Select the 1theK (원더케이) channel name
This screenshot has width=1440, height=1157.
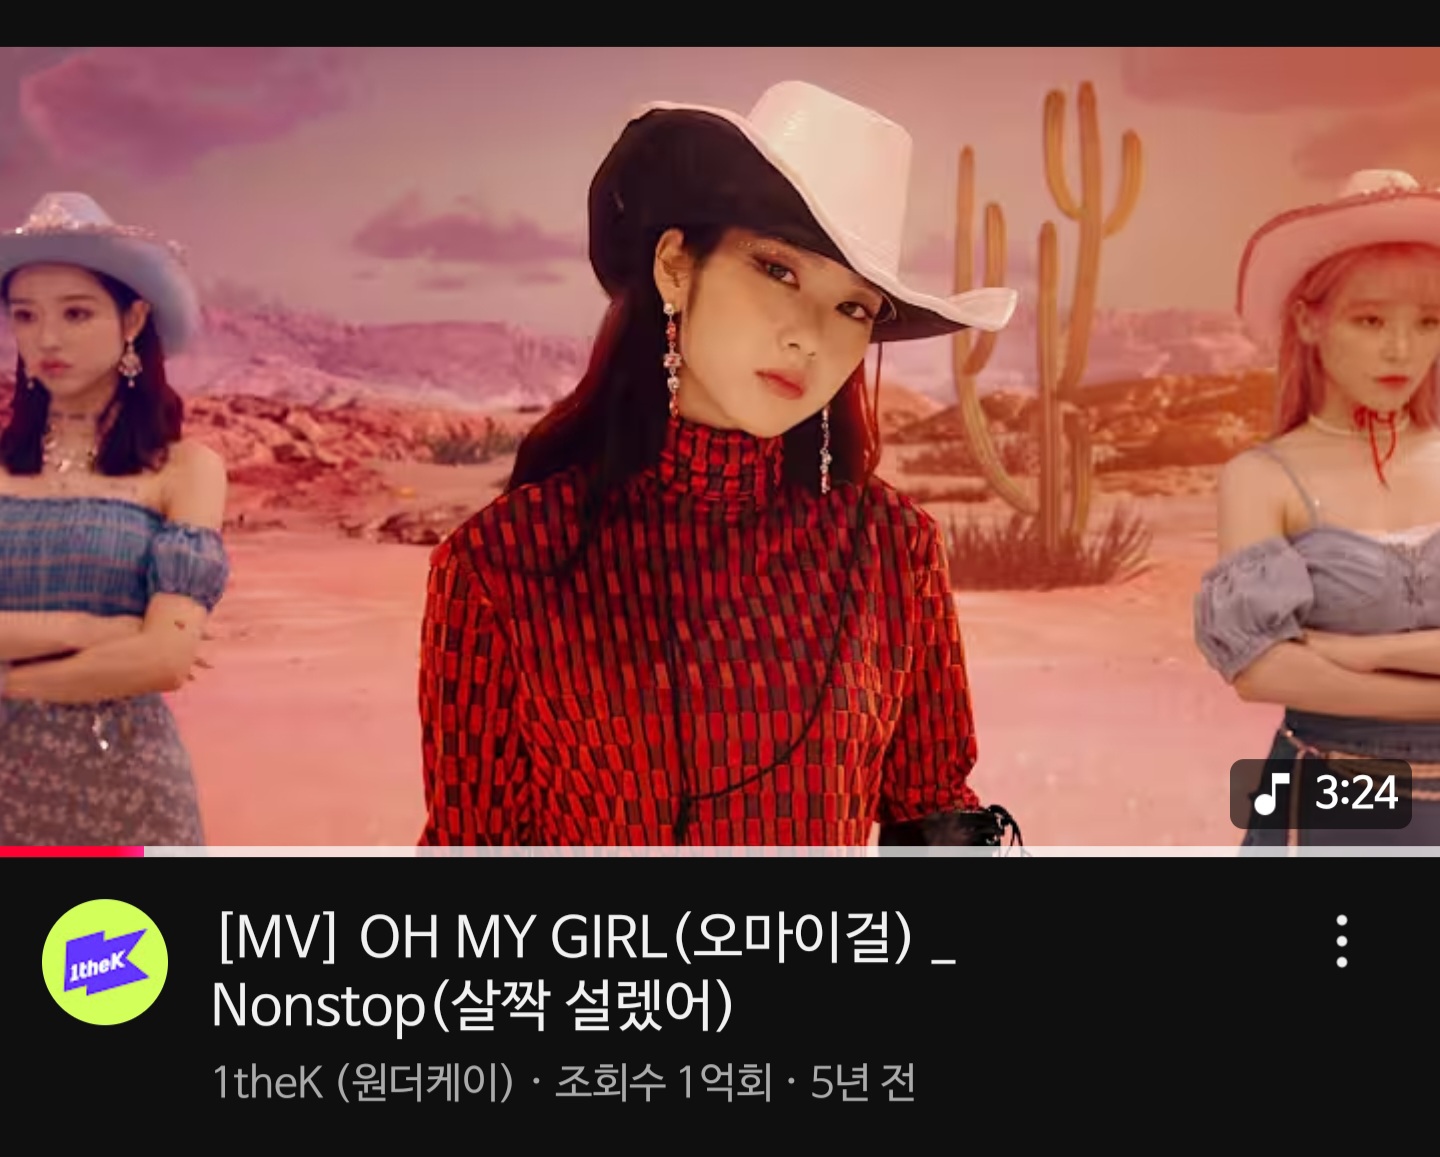pyautogui.click(x=363, y=1082)
